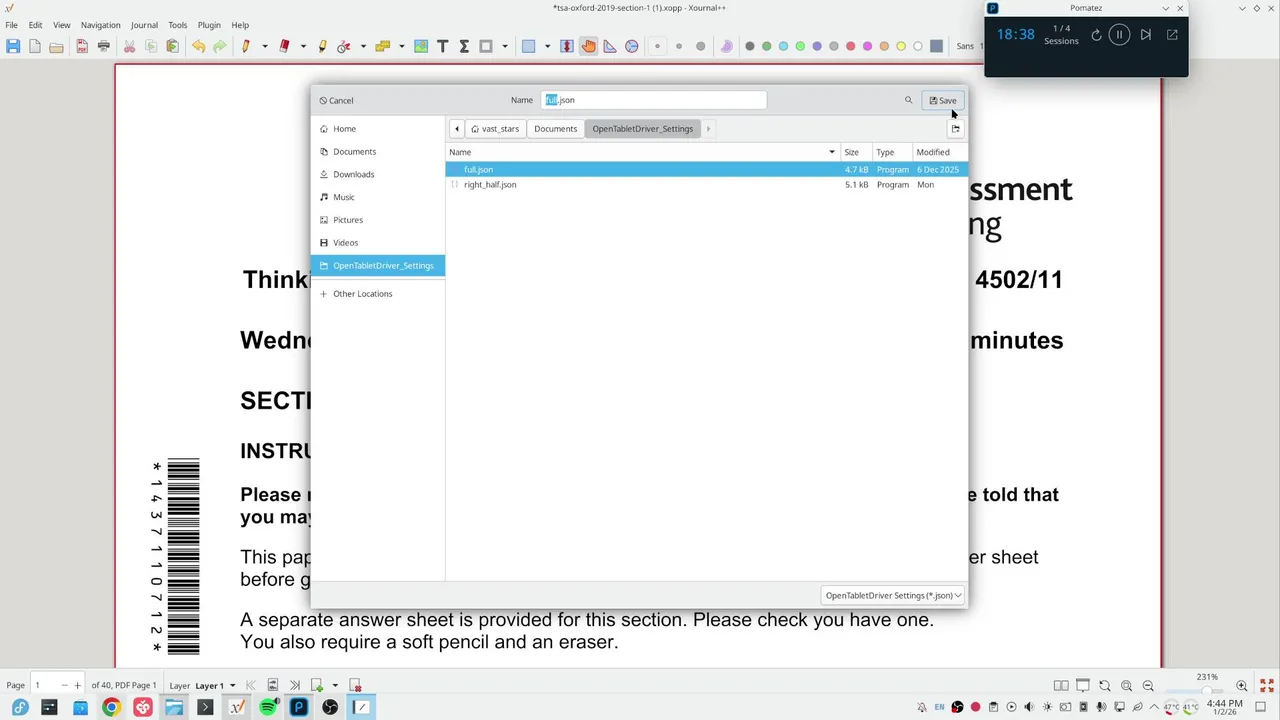Open the pen options dropdown arrow

point(264,46)
